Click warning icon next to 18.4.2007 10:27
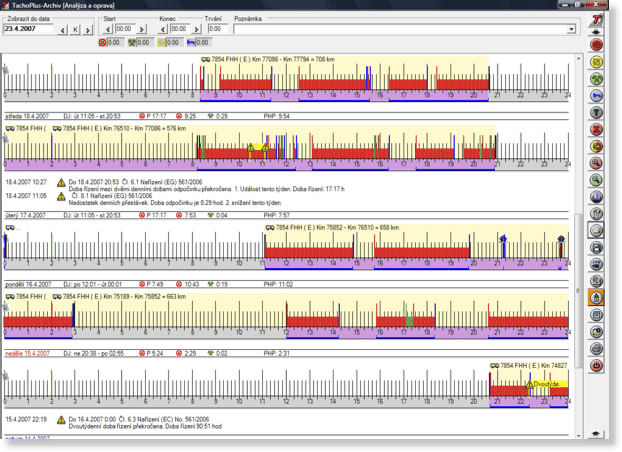The height and width of the screenshot is (452, 622). click(x=61, y=183)
